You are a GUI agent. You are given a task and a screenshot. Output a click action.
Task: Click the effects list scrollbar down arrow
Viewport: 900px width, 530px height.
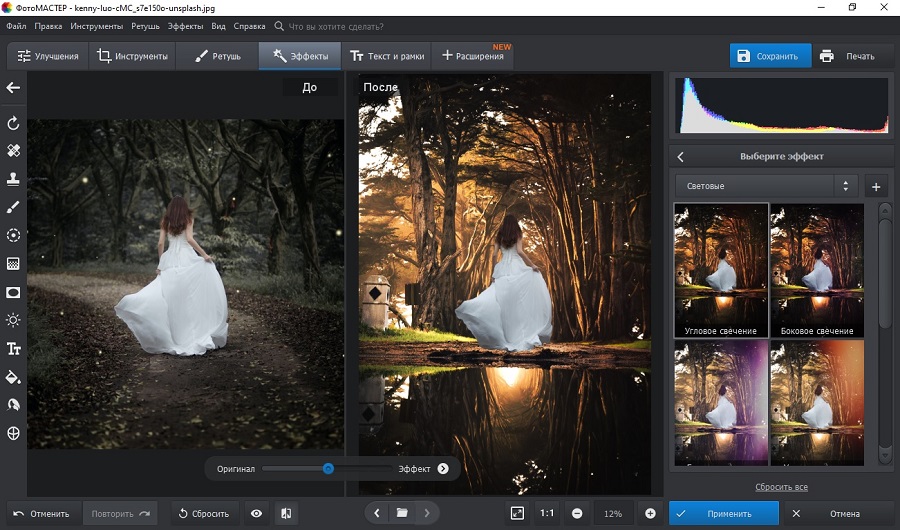pos(885,457)
